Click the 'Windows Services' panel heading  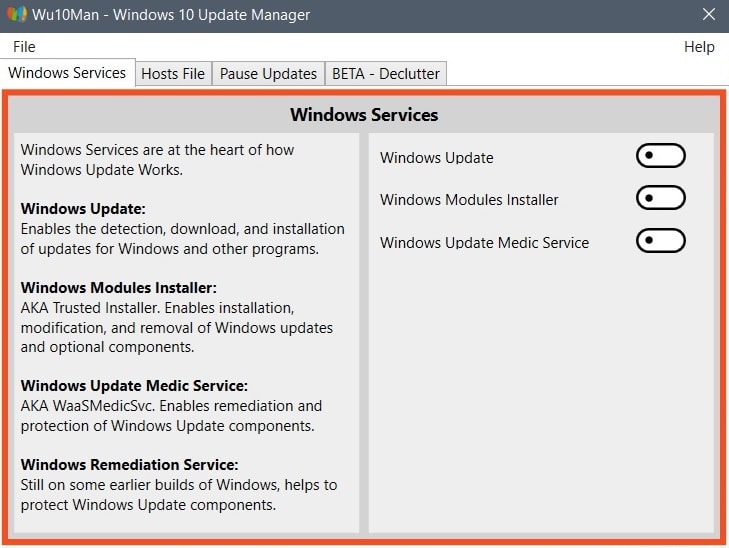click(x=364, y=115)
